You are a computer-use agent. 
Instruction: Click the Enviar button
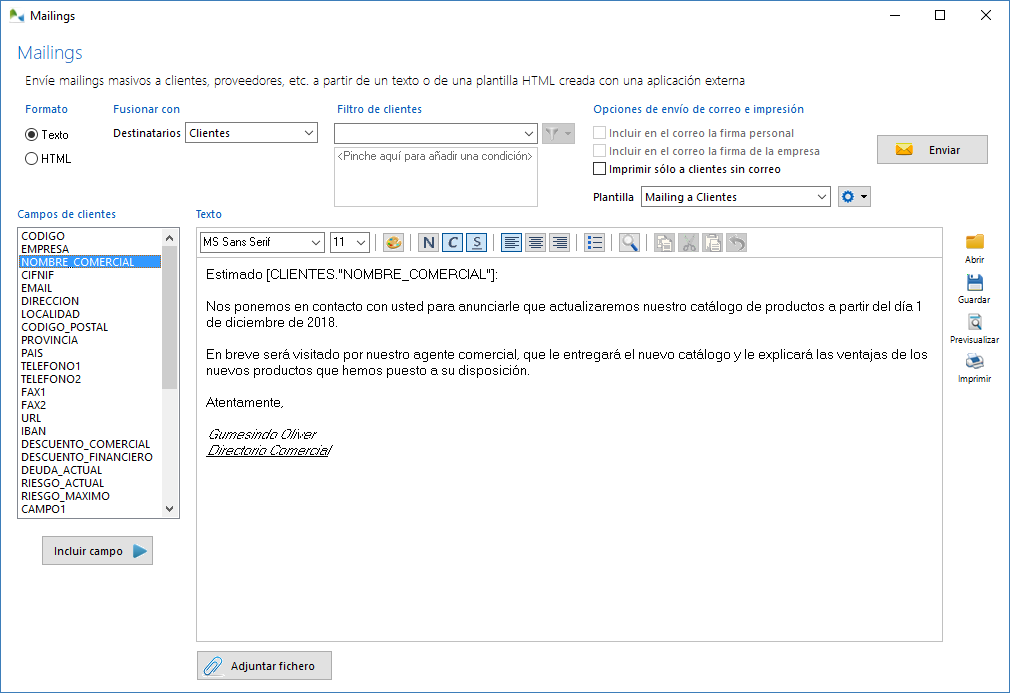pos(932,150)
